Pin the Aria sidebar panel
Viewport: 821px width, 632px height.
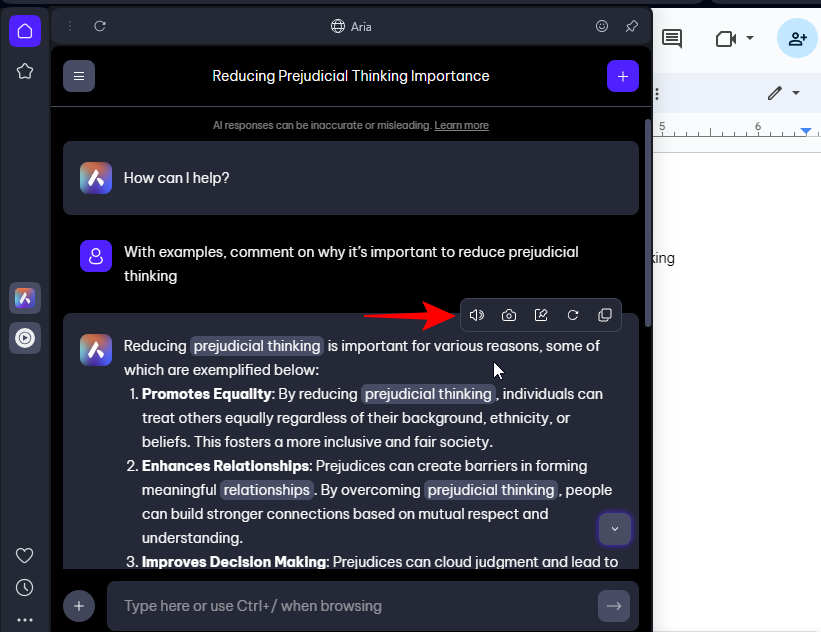click(631, 26)
